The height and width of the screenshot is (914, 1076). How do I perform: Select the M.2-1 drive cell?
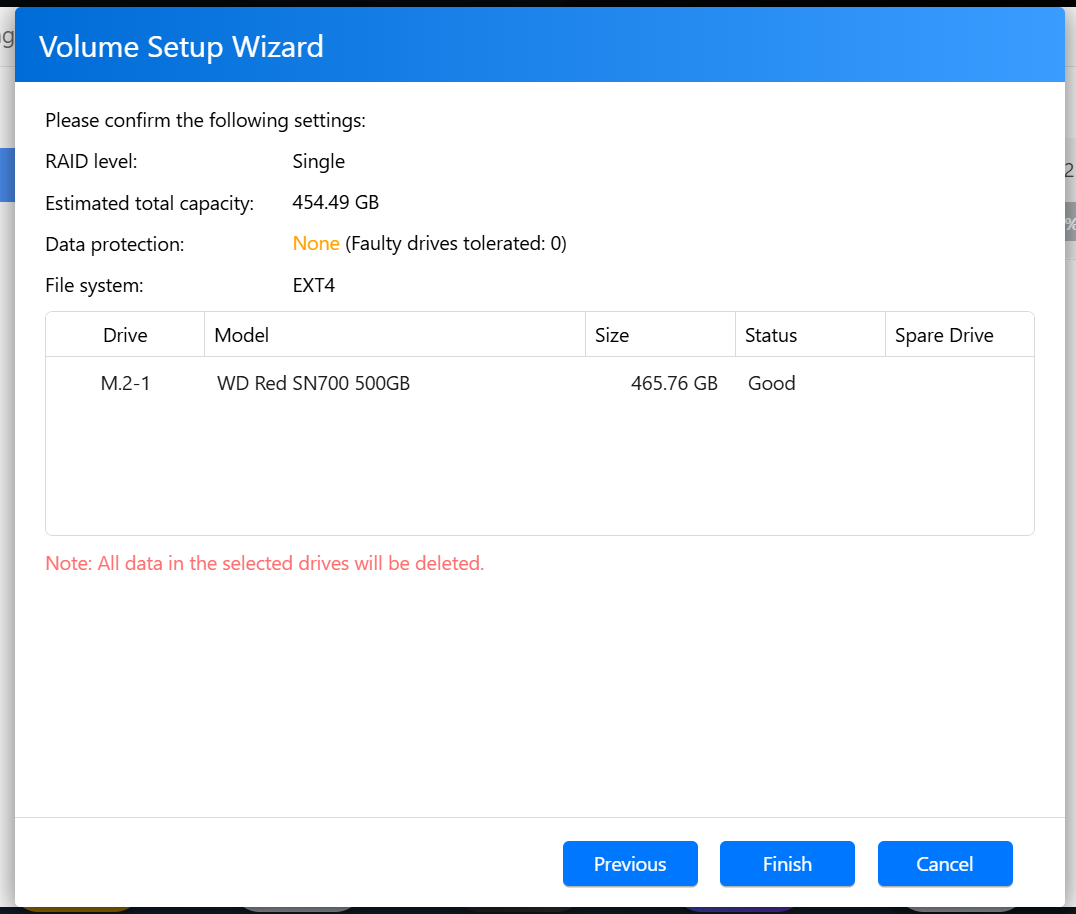[125, 383]
